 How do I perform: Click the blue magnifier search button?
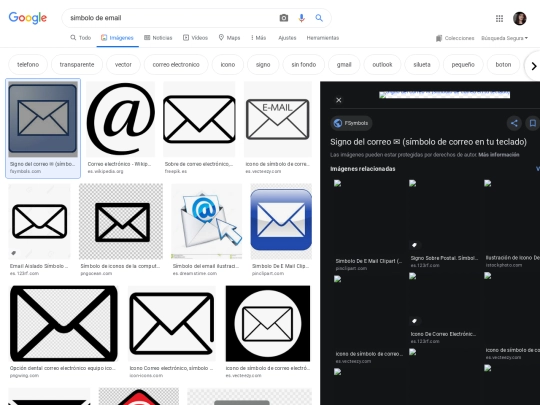click(319, 18)
